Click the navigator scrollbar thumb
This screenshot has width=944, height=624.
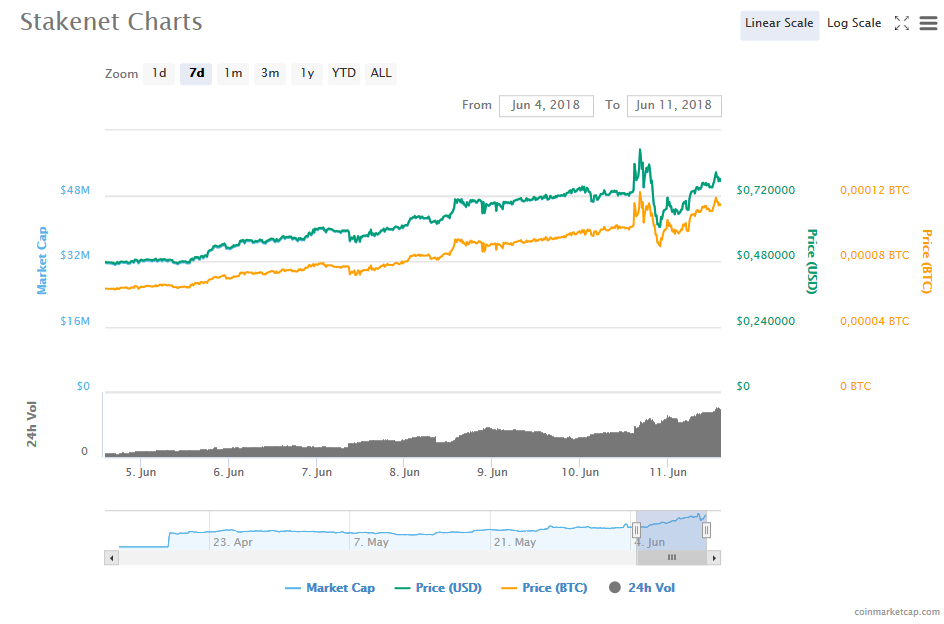(x=671, y=558)
